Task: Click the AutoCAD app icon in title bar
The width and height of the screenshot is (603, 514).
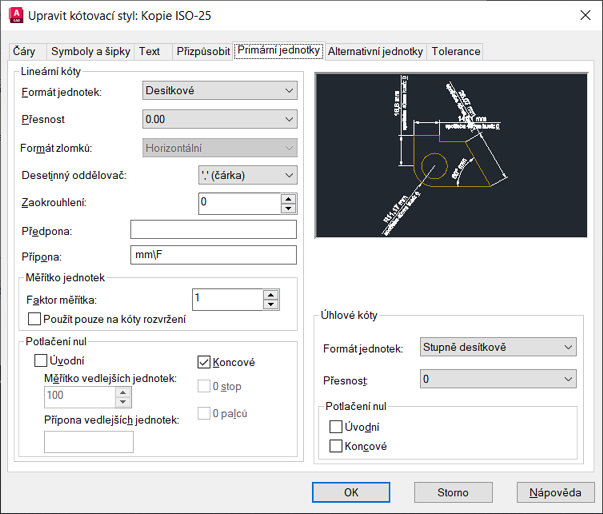Action: pyautogui.click(x=16, y=15)
